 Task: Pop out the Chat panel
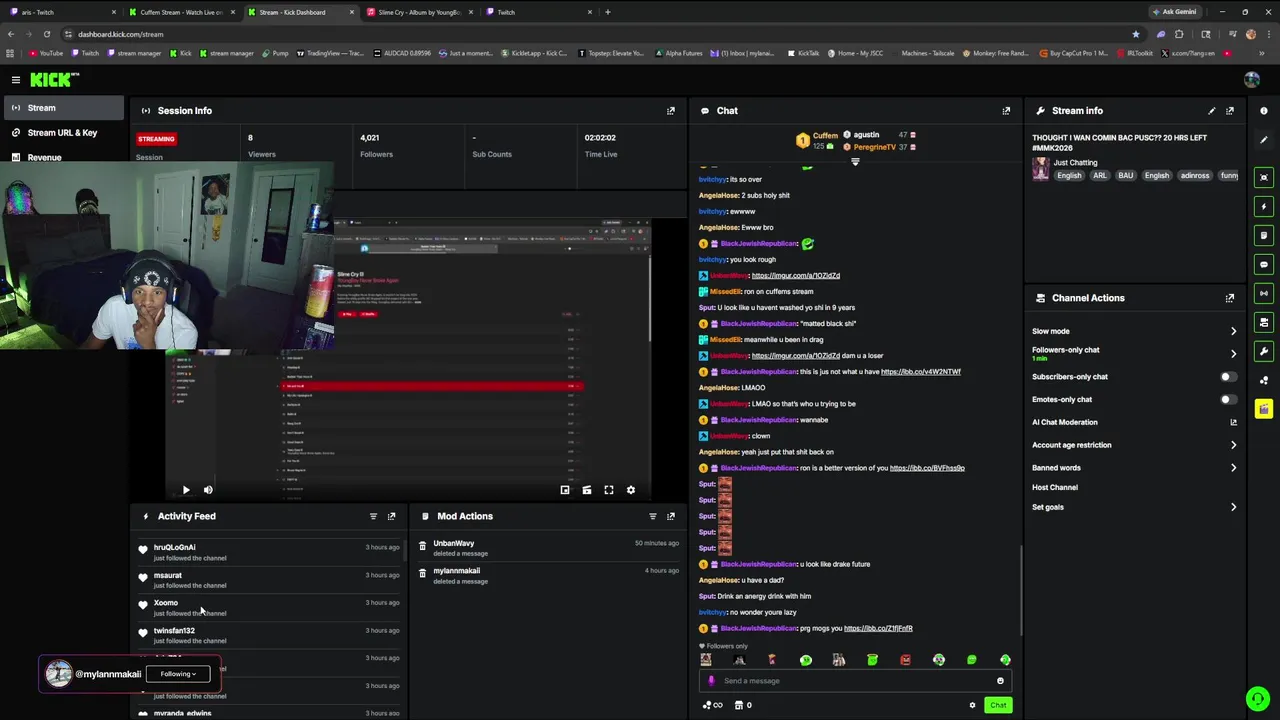(1006, 111)
